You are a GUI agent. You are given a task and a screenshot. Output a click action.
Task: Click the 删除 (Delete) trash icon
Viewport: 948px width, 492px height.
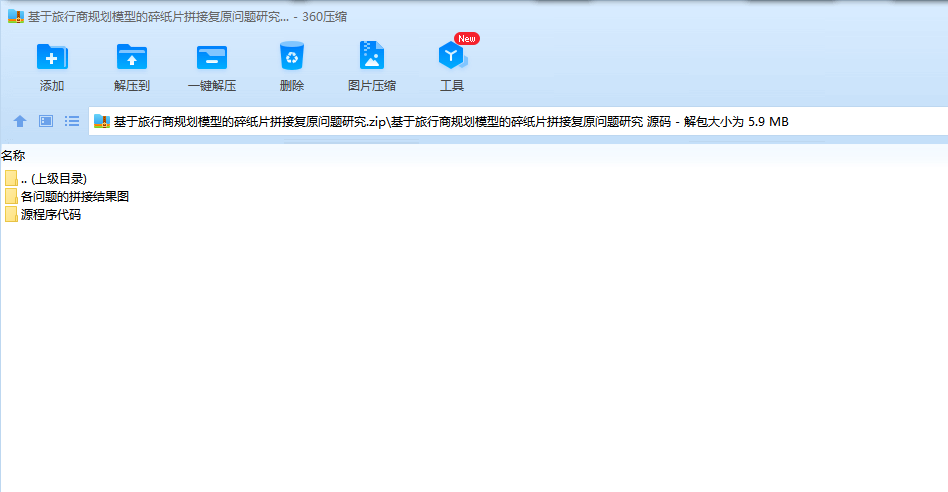[x=291, y=56]
